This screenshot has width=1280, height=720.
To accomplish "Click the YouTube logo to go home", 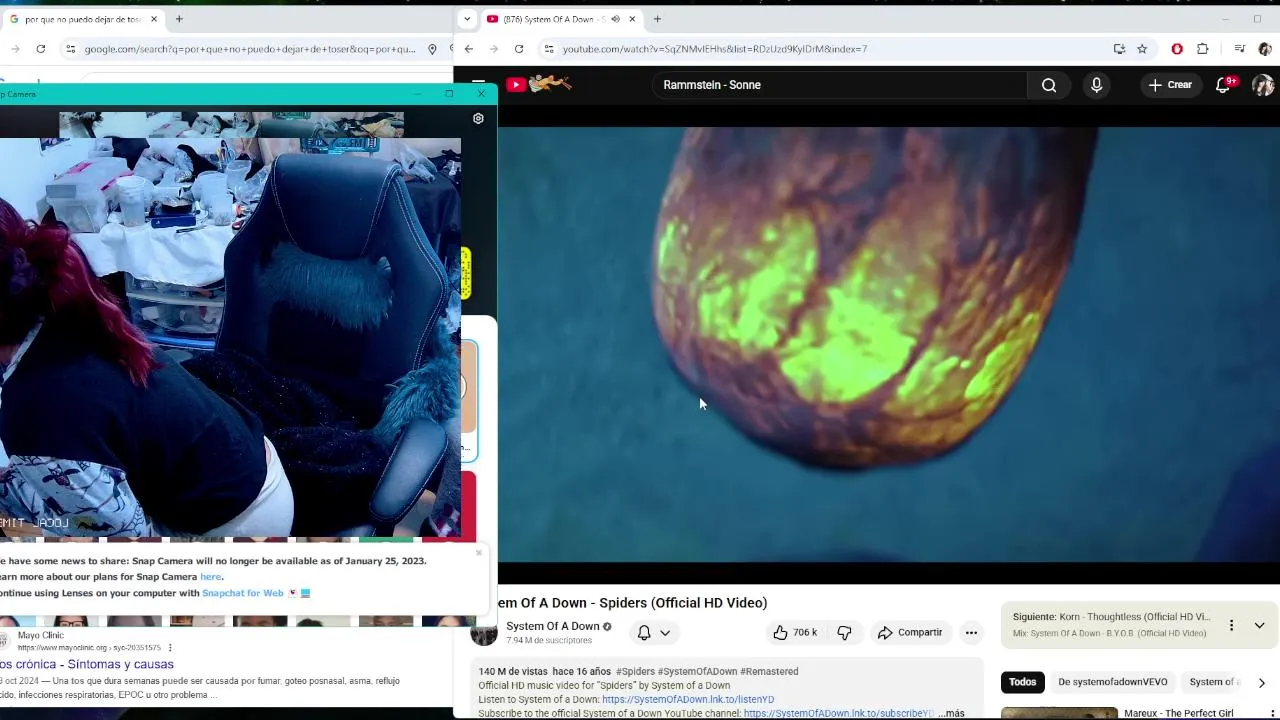I will tap(539, 85).
